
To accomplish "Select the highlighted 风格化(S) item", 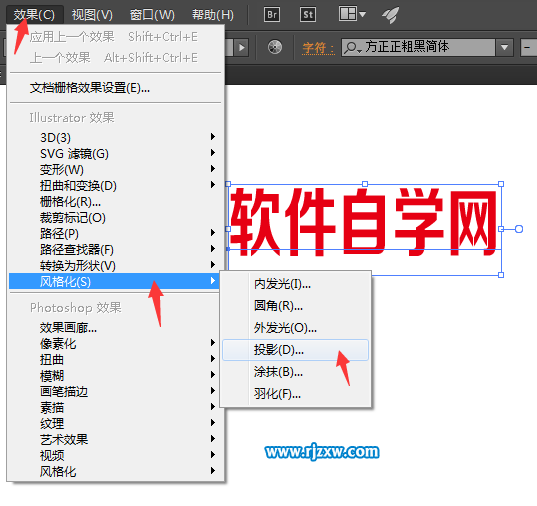I will 114,281.
